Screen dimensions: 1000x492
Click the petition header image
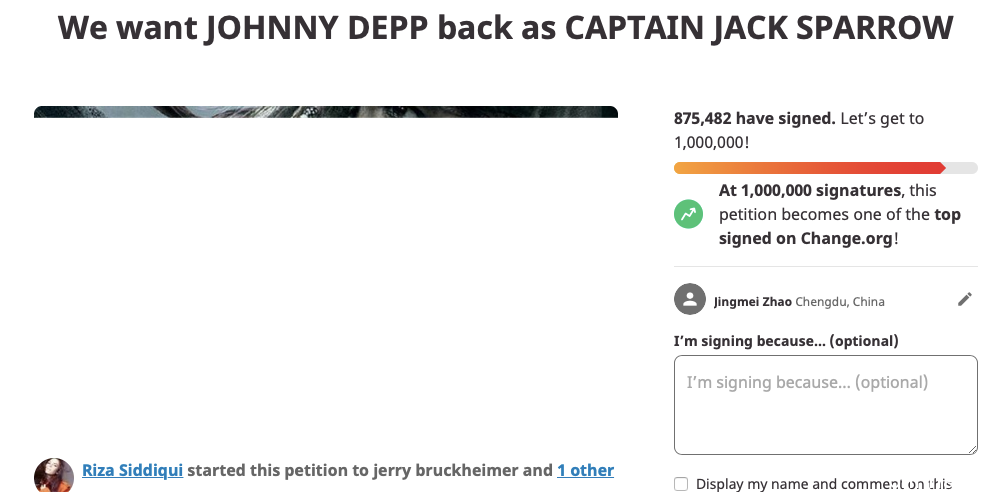coord(325,112)
